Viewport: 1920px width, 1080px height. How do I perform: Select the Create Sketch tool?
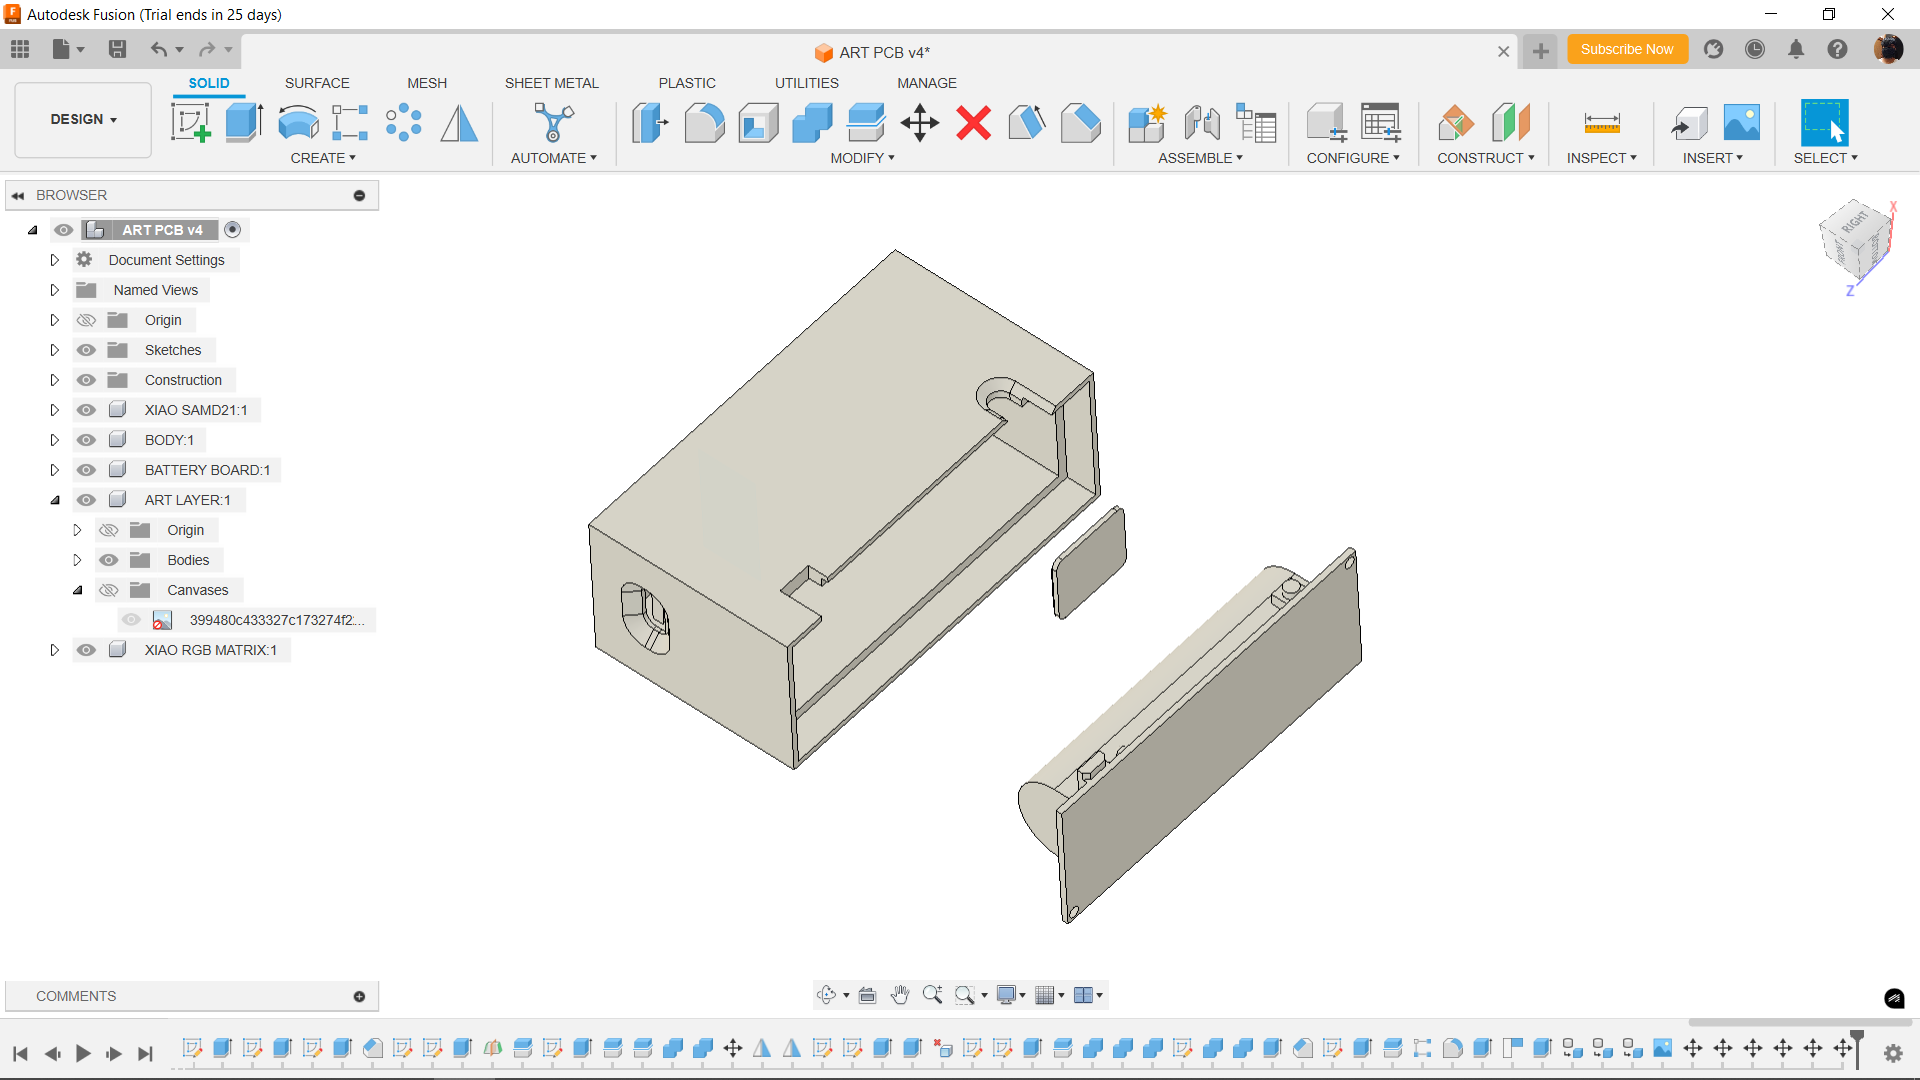point(190,123)
